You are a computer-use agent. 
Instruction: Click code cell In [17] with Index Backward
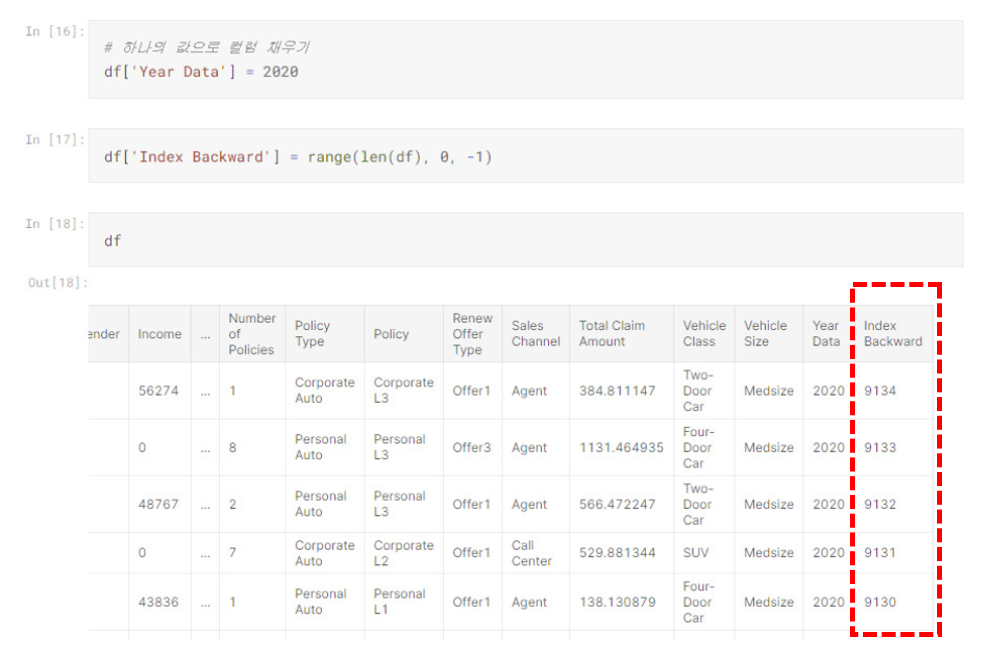tap(526, 156)
